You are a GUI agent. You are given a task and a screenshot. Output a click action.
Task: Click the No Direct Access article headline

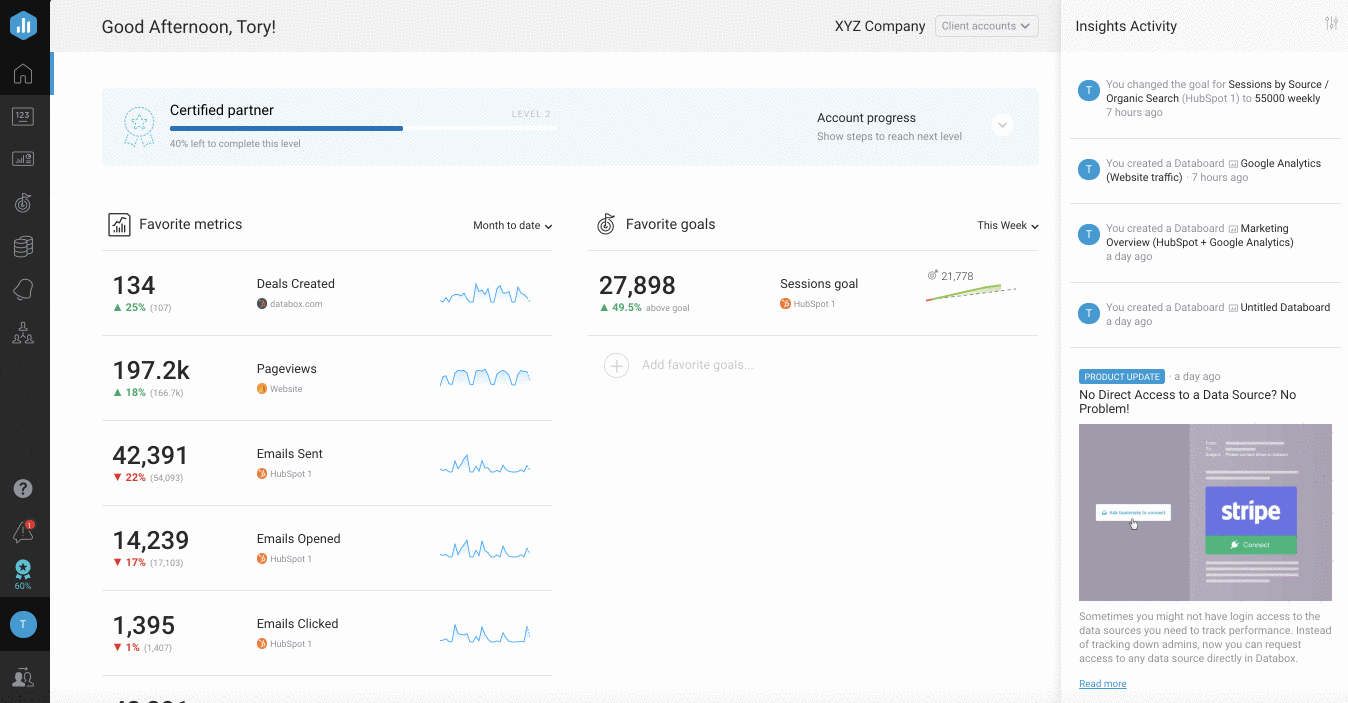pyautogui.click(x=1187, y=402)
